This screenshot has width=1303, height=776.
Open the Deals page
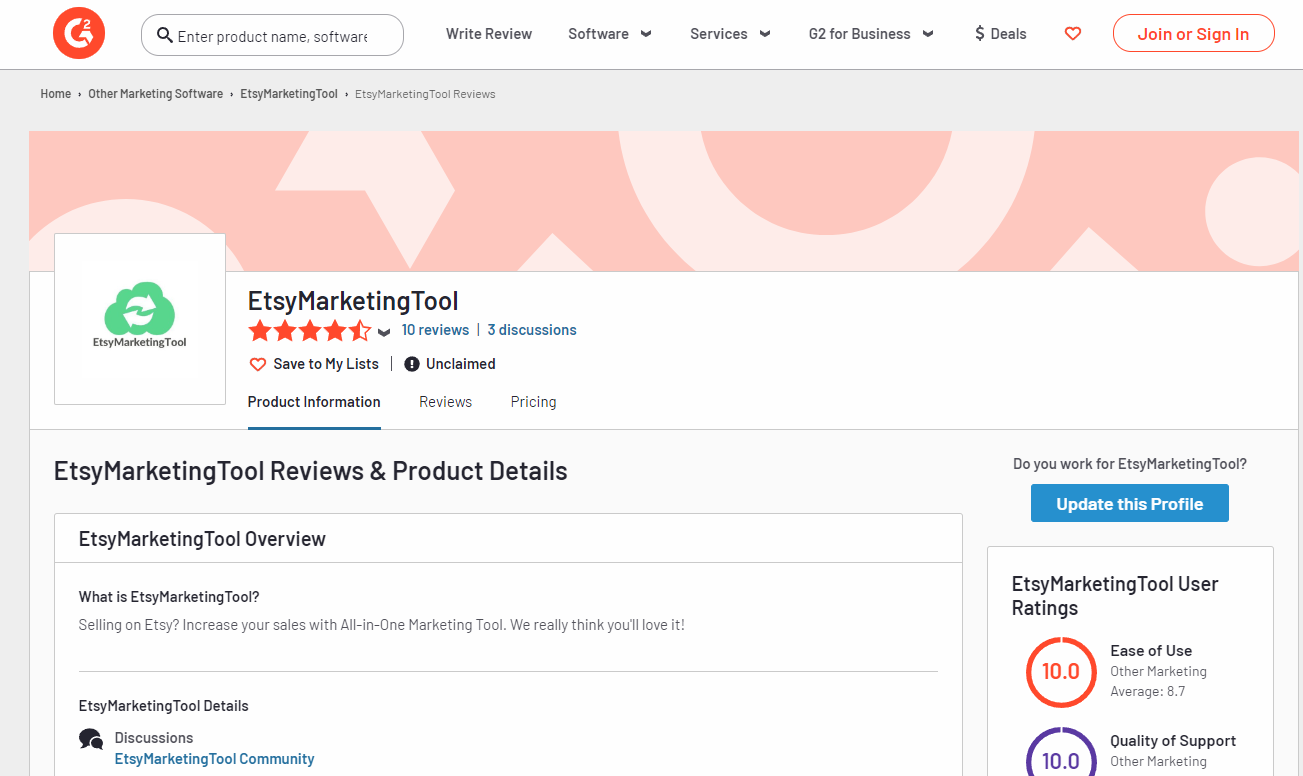pyautogui.click(x=1001, y=34)
